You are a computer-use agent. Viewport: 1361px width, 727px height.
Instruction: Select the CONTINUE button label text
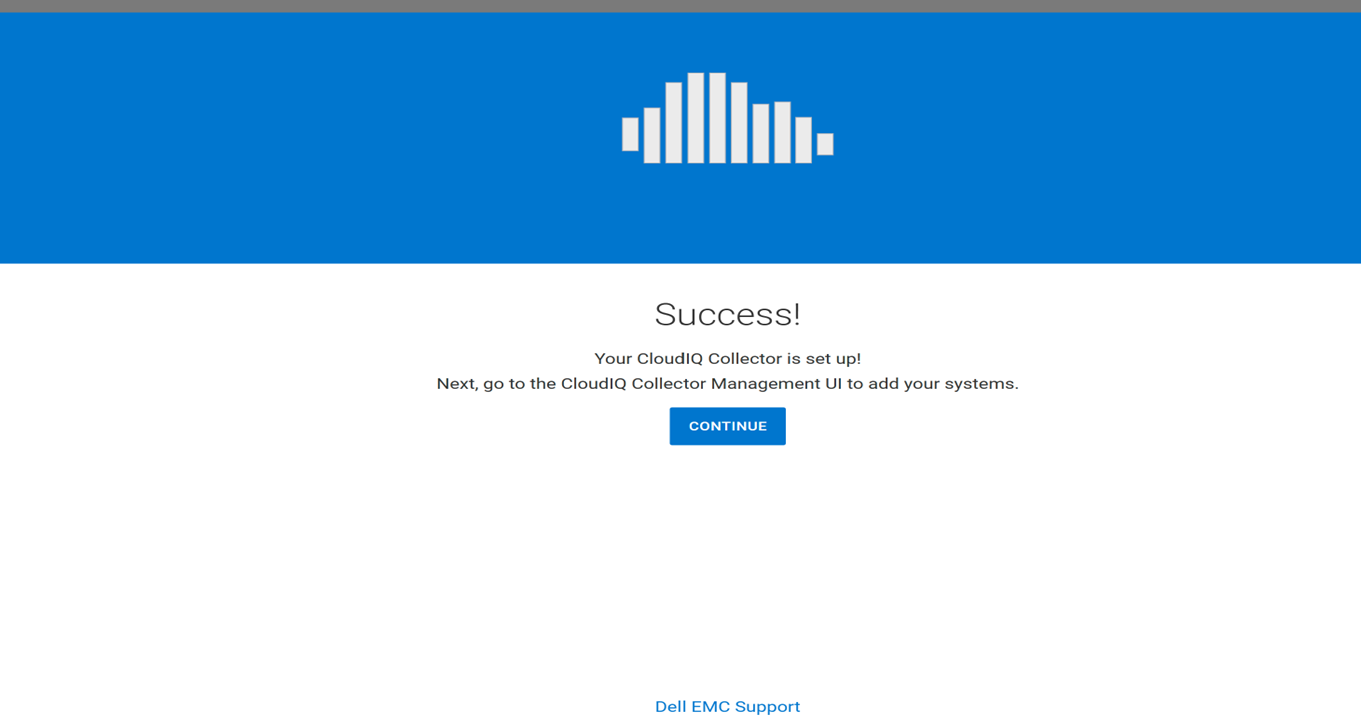(x=727, y=425)
